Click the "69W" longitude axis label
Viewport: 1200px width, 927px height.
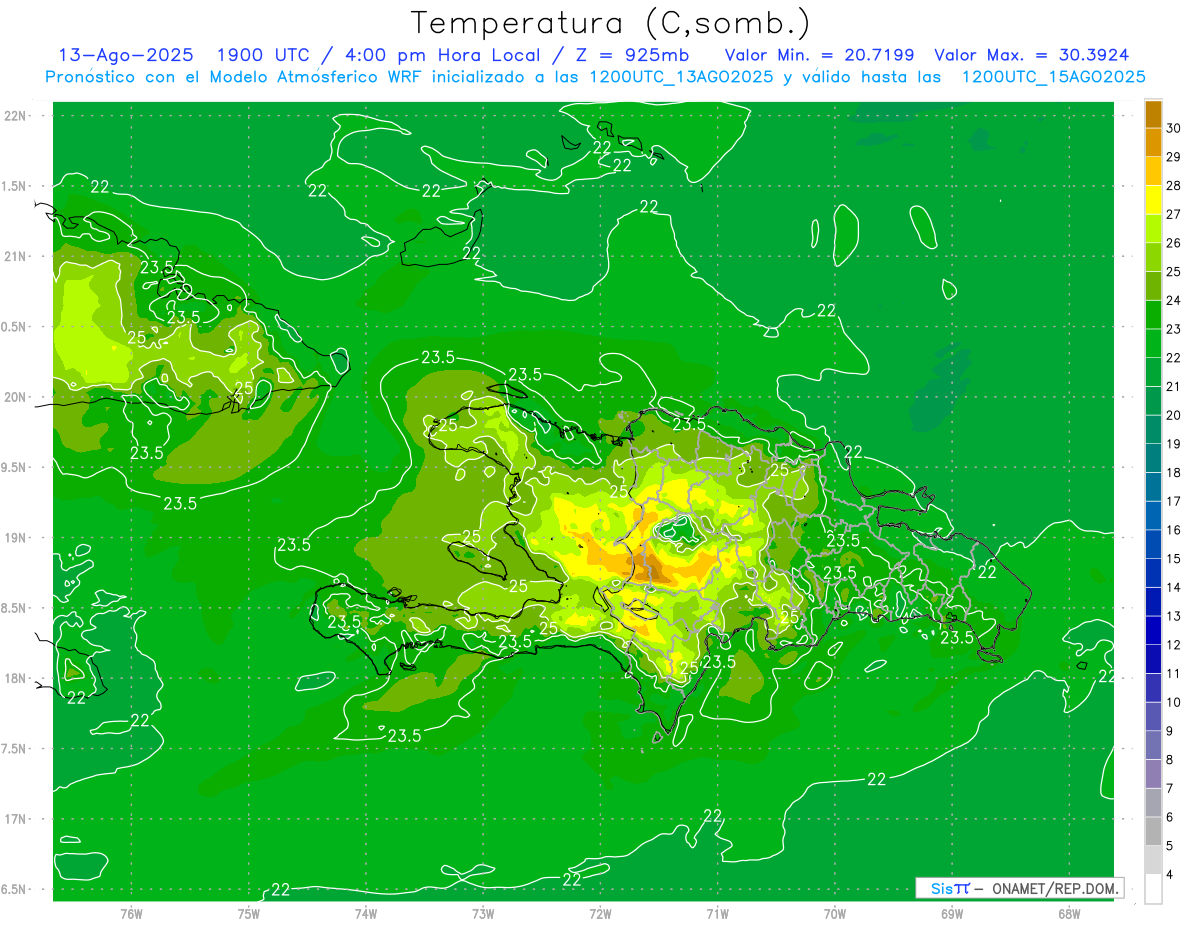click(x=952, y=913)
